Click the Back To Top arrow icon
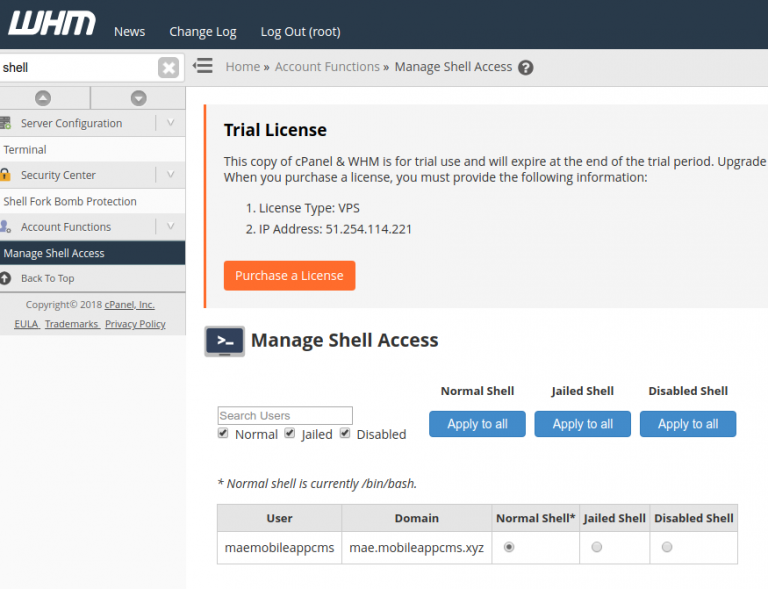This screenshot has height=589, width=768. (6, 278)
